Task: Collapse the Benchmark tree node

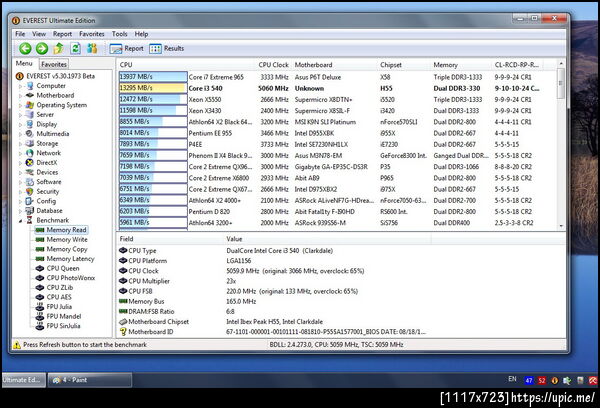Action: 21,220
